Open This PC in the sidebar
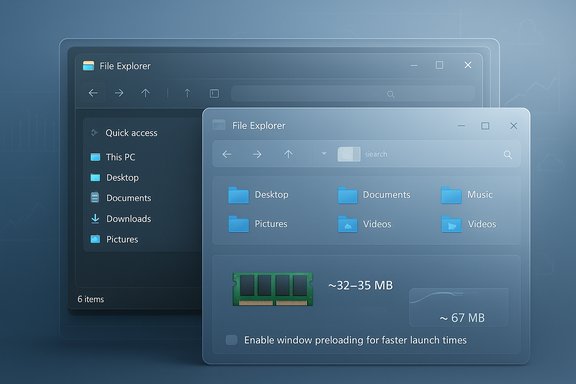Viewport: 576px width, 384px height. 120,157
